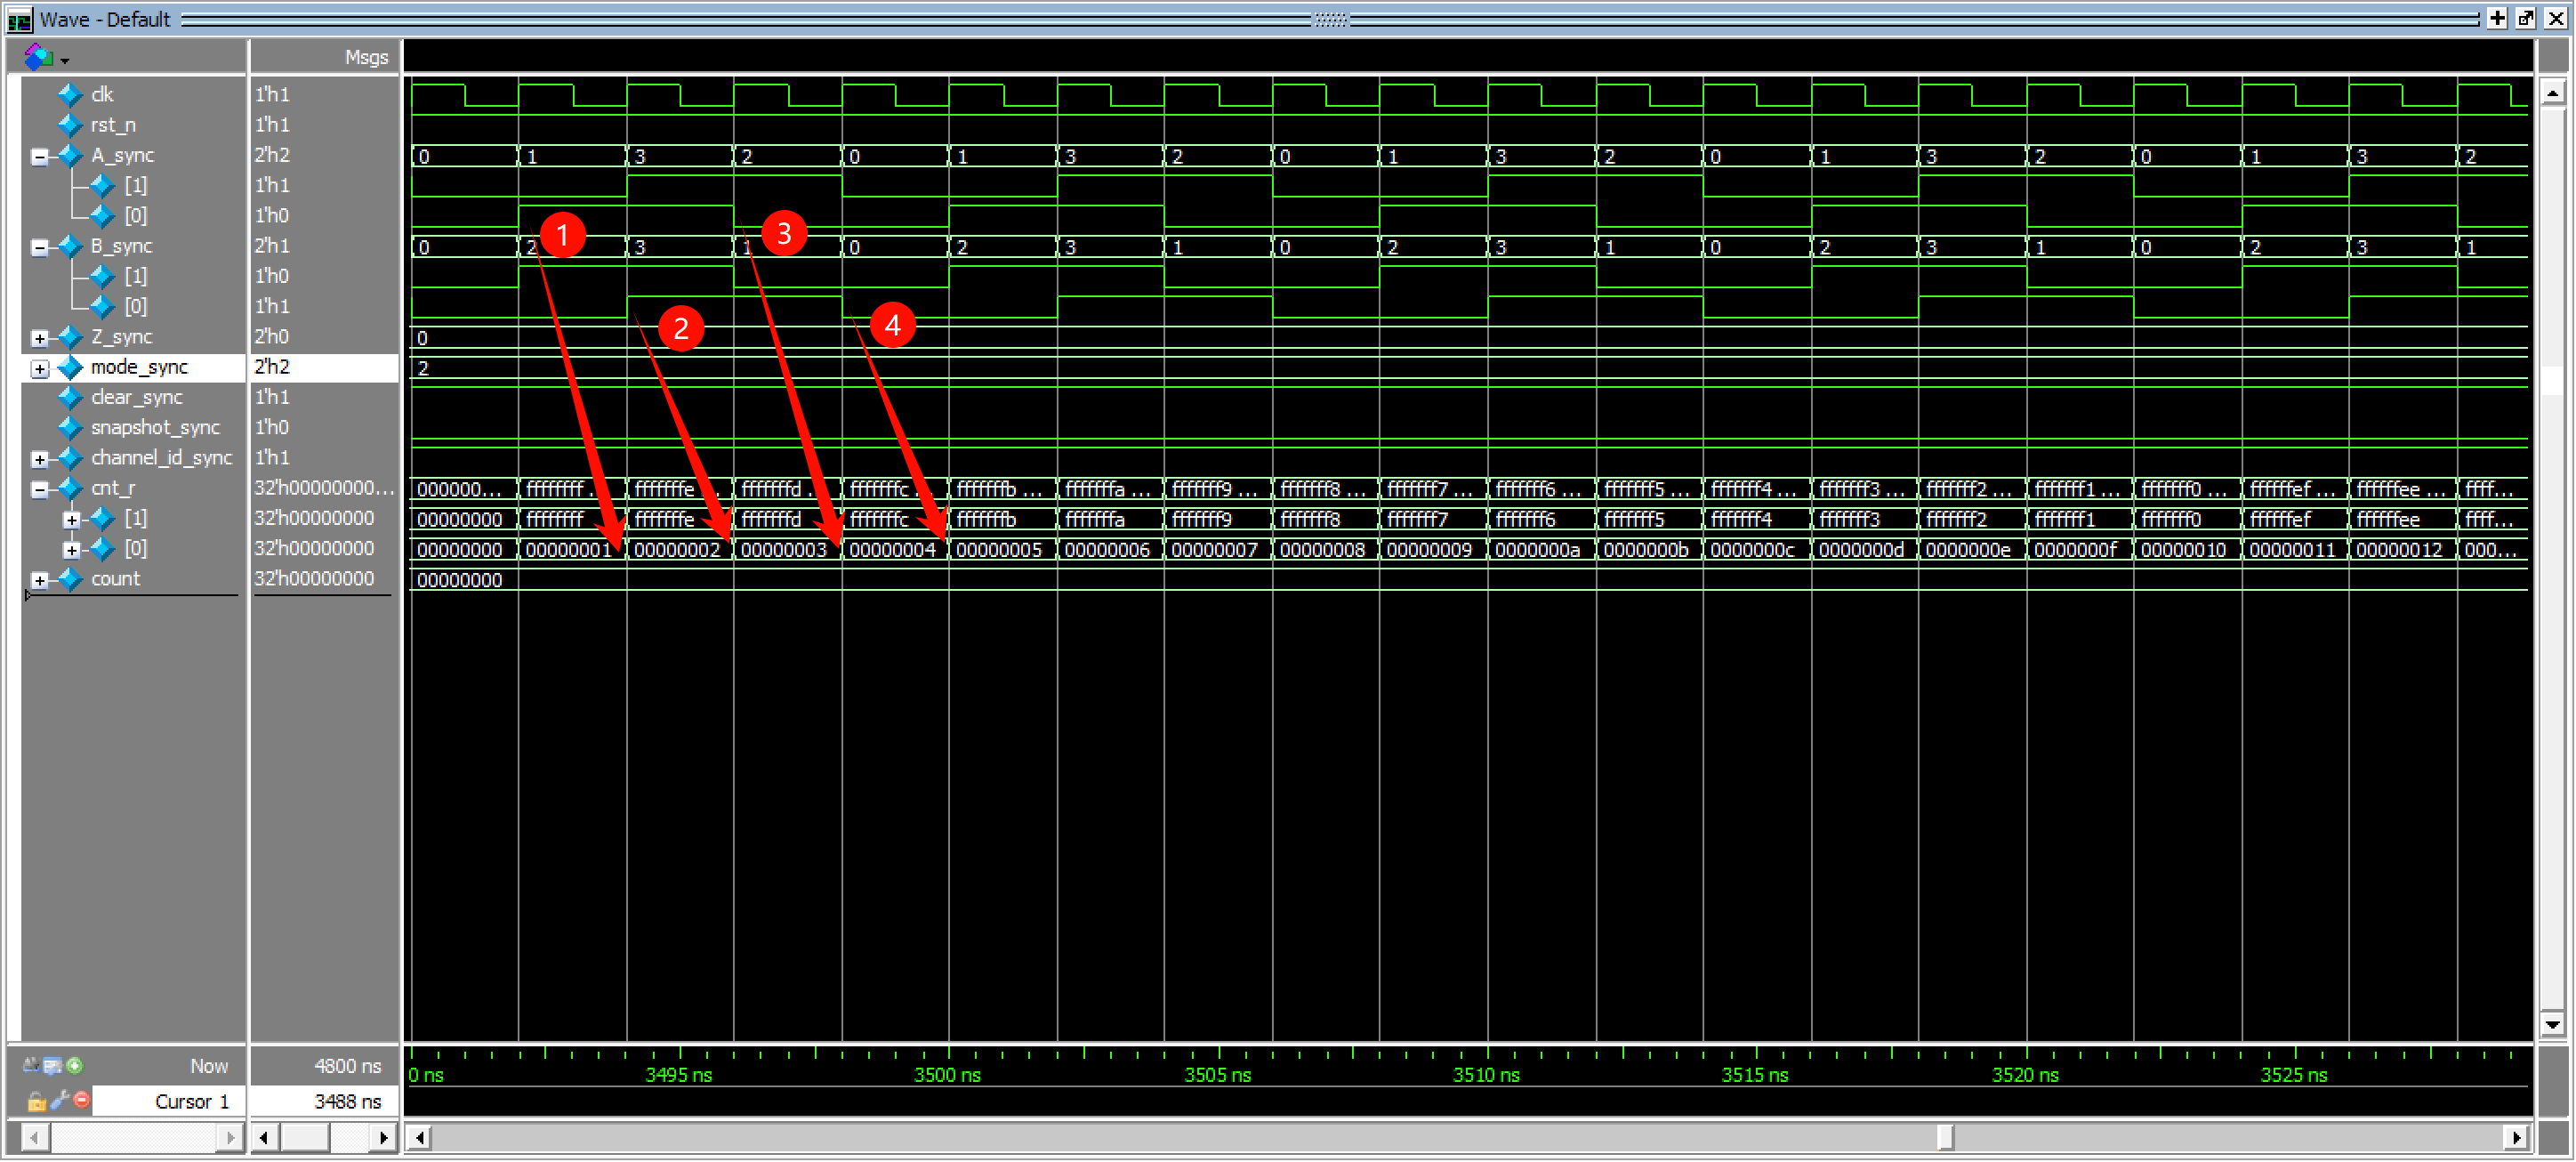The height and width of the screenshot is (1162, 2576).
Task: Click the edit grid and timeline icon
Action: (52, 1066)
